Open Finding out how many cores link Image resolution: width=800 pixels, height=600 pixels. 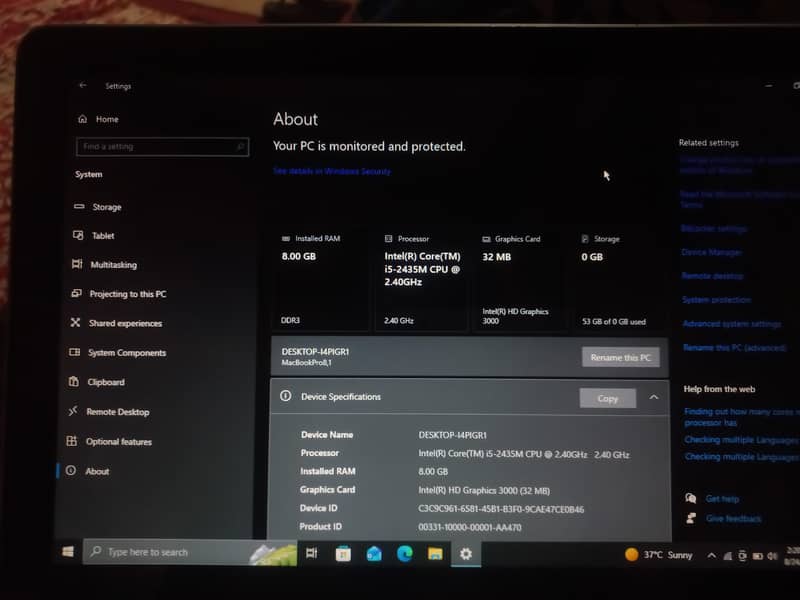click(741, 417)
